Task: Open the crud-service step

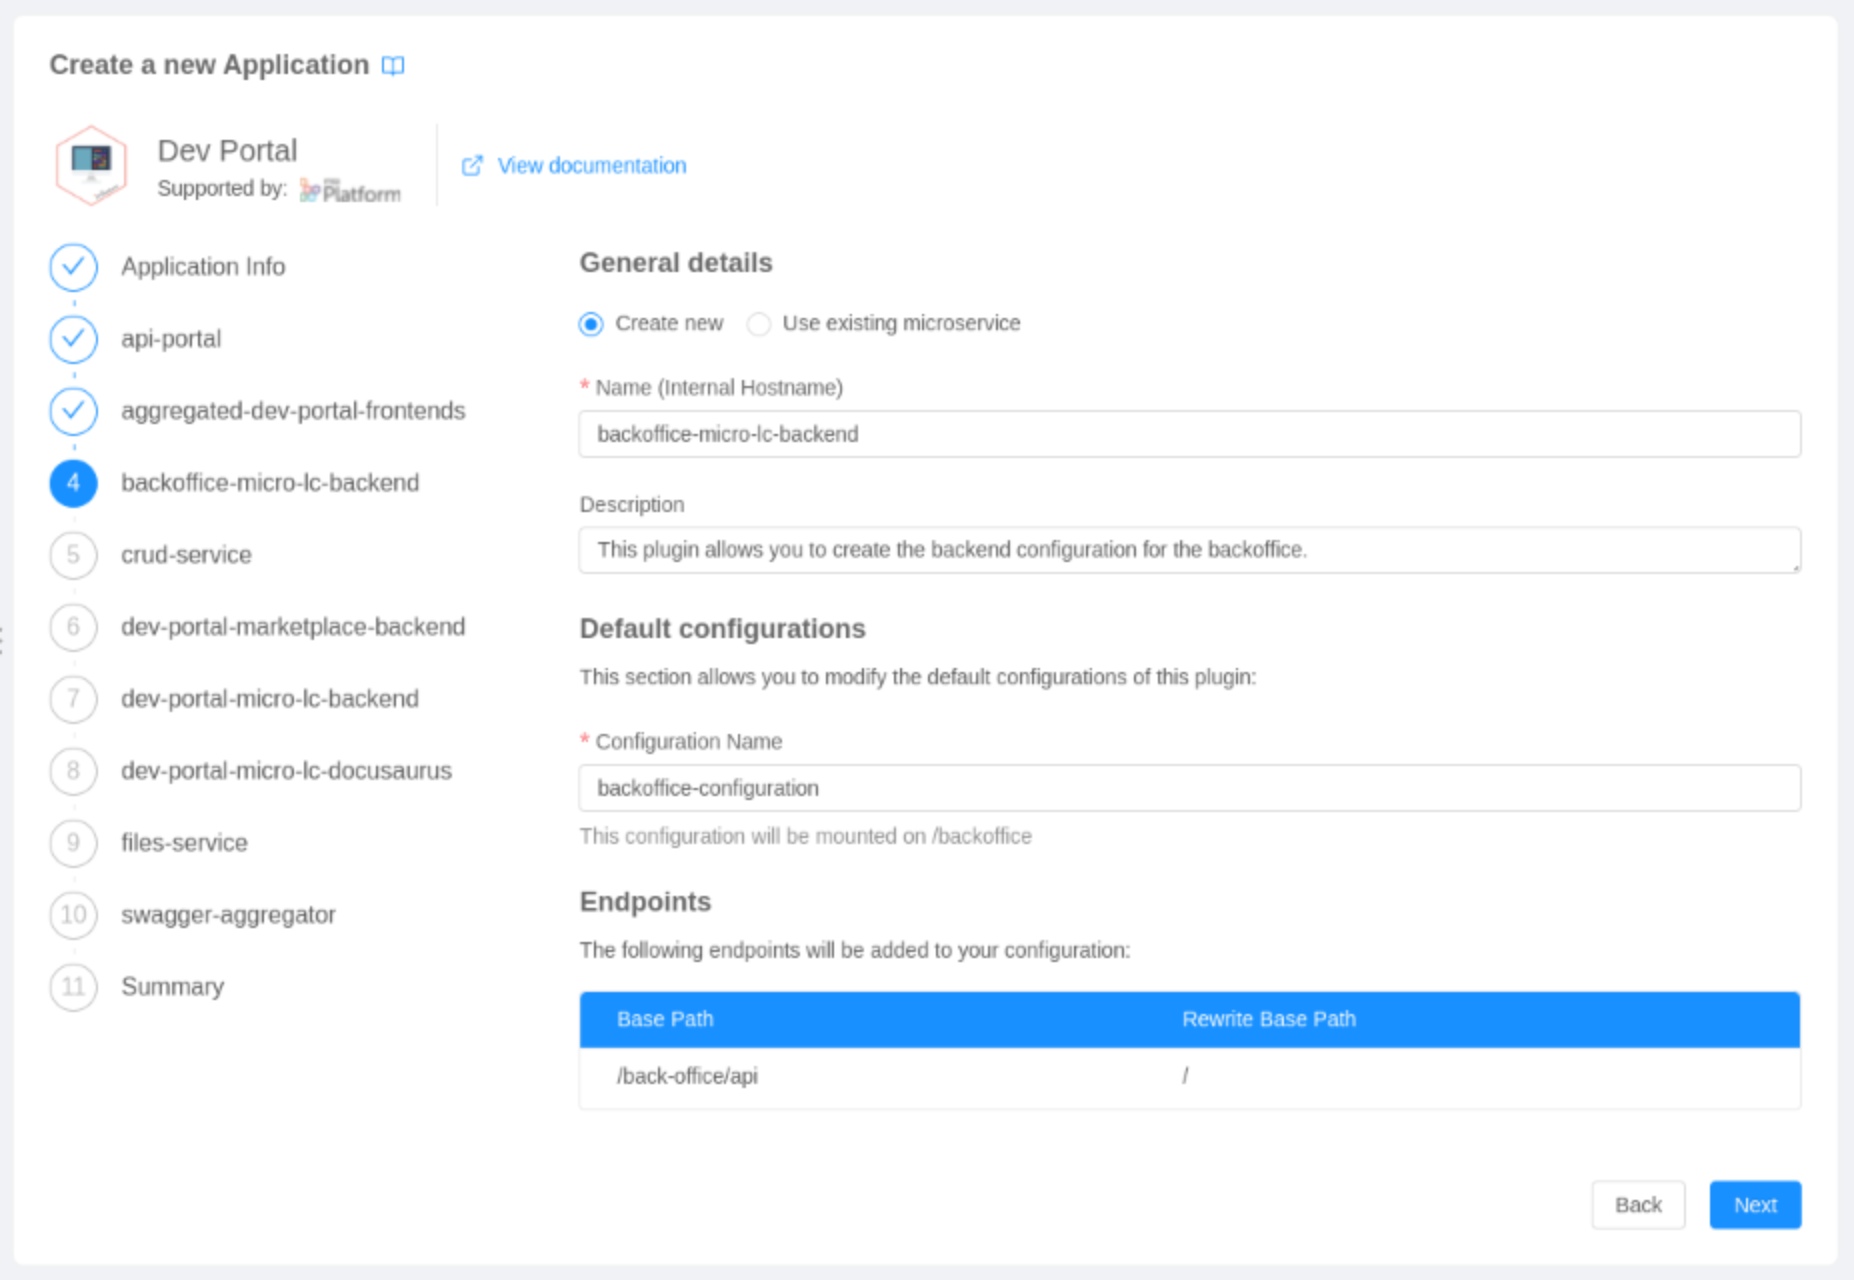Action: click(186, 555)
